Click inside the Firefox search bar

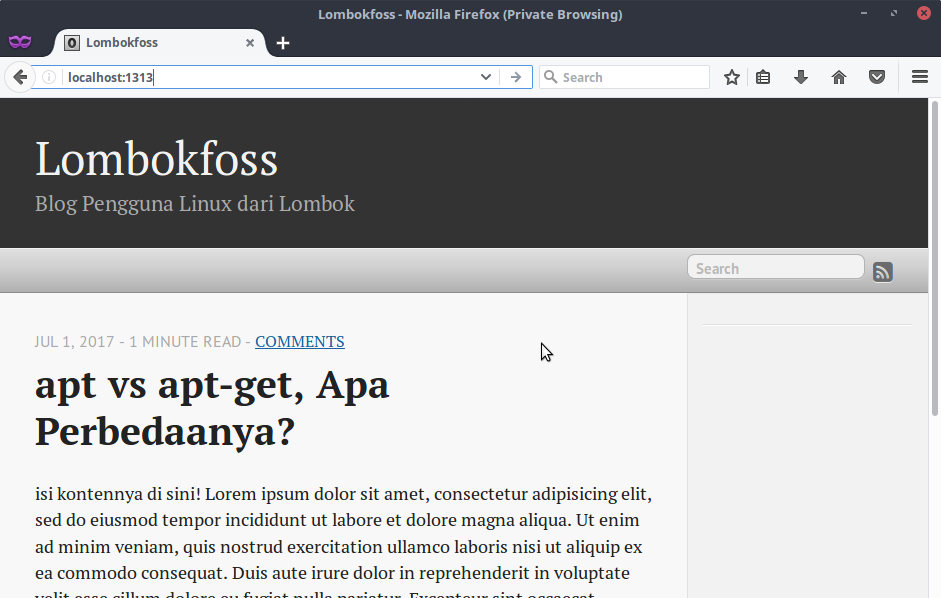tap(624, 76)
